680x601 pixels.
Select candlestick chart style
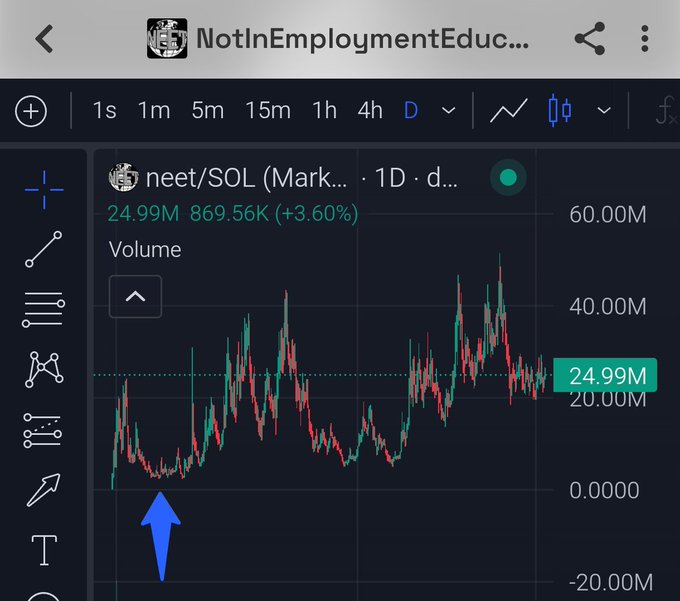[559, 111]
